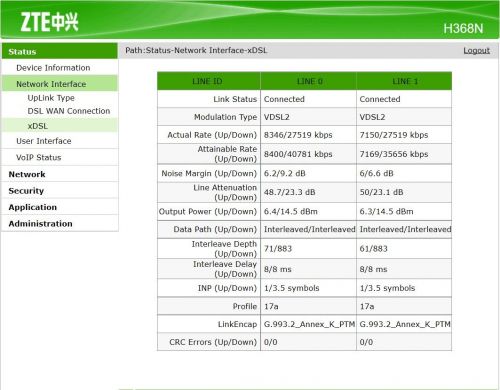Open VoIP Status page
500x390 pixels.
39,157
